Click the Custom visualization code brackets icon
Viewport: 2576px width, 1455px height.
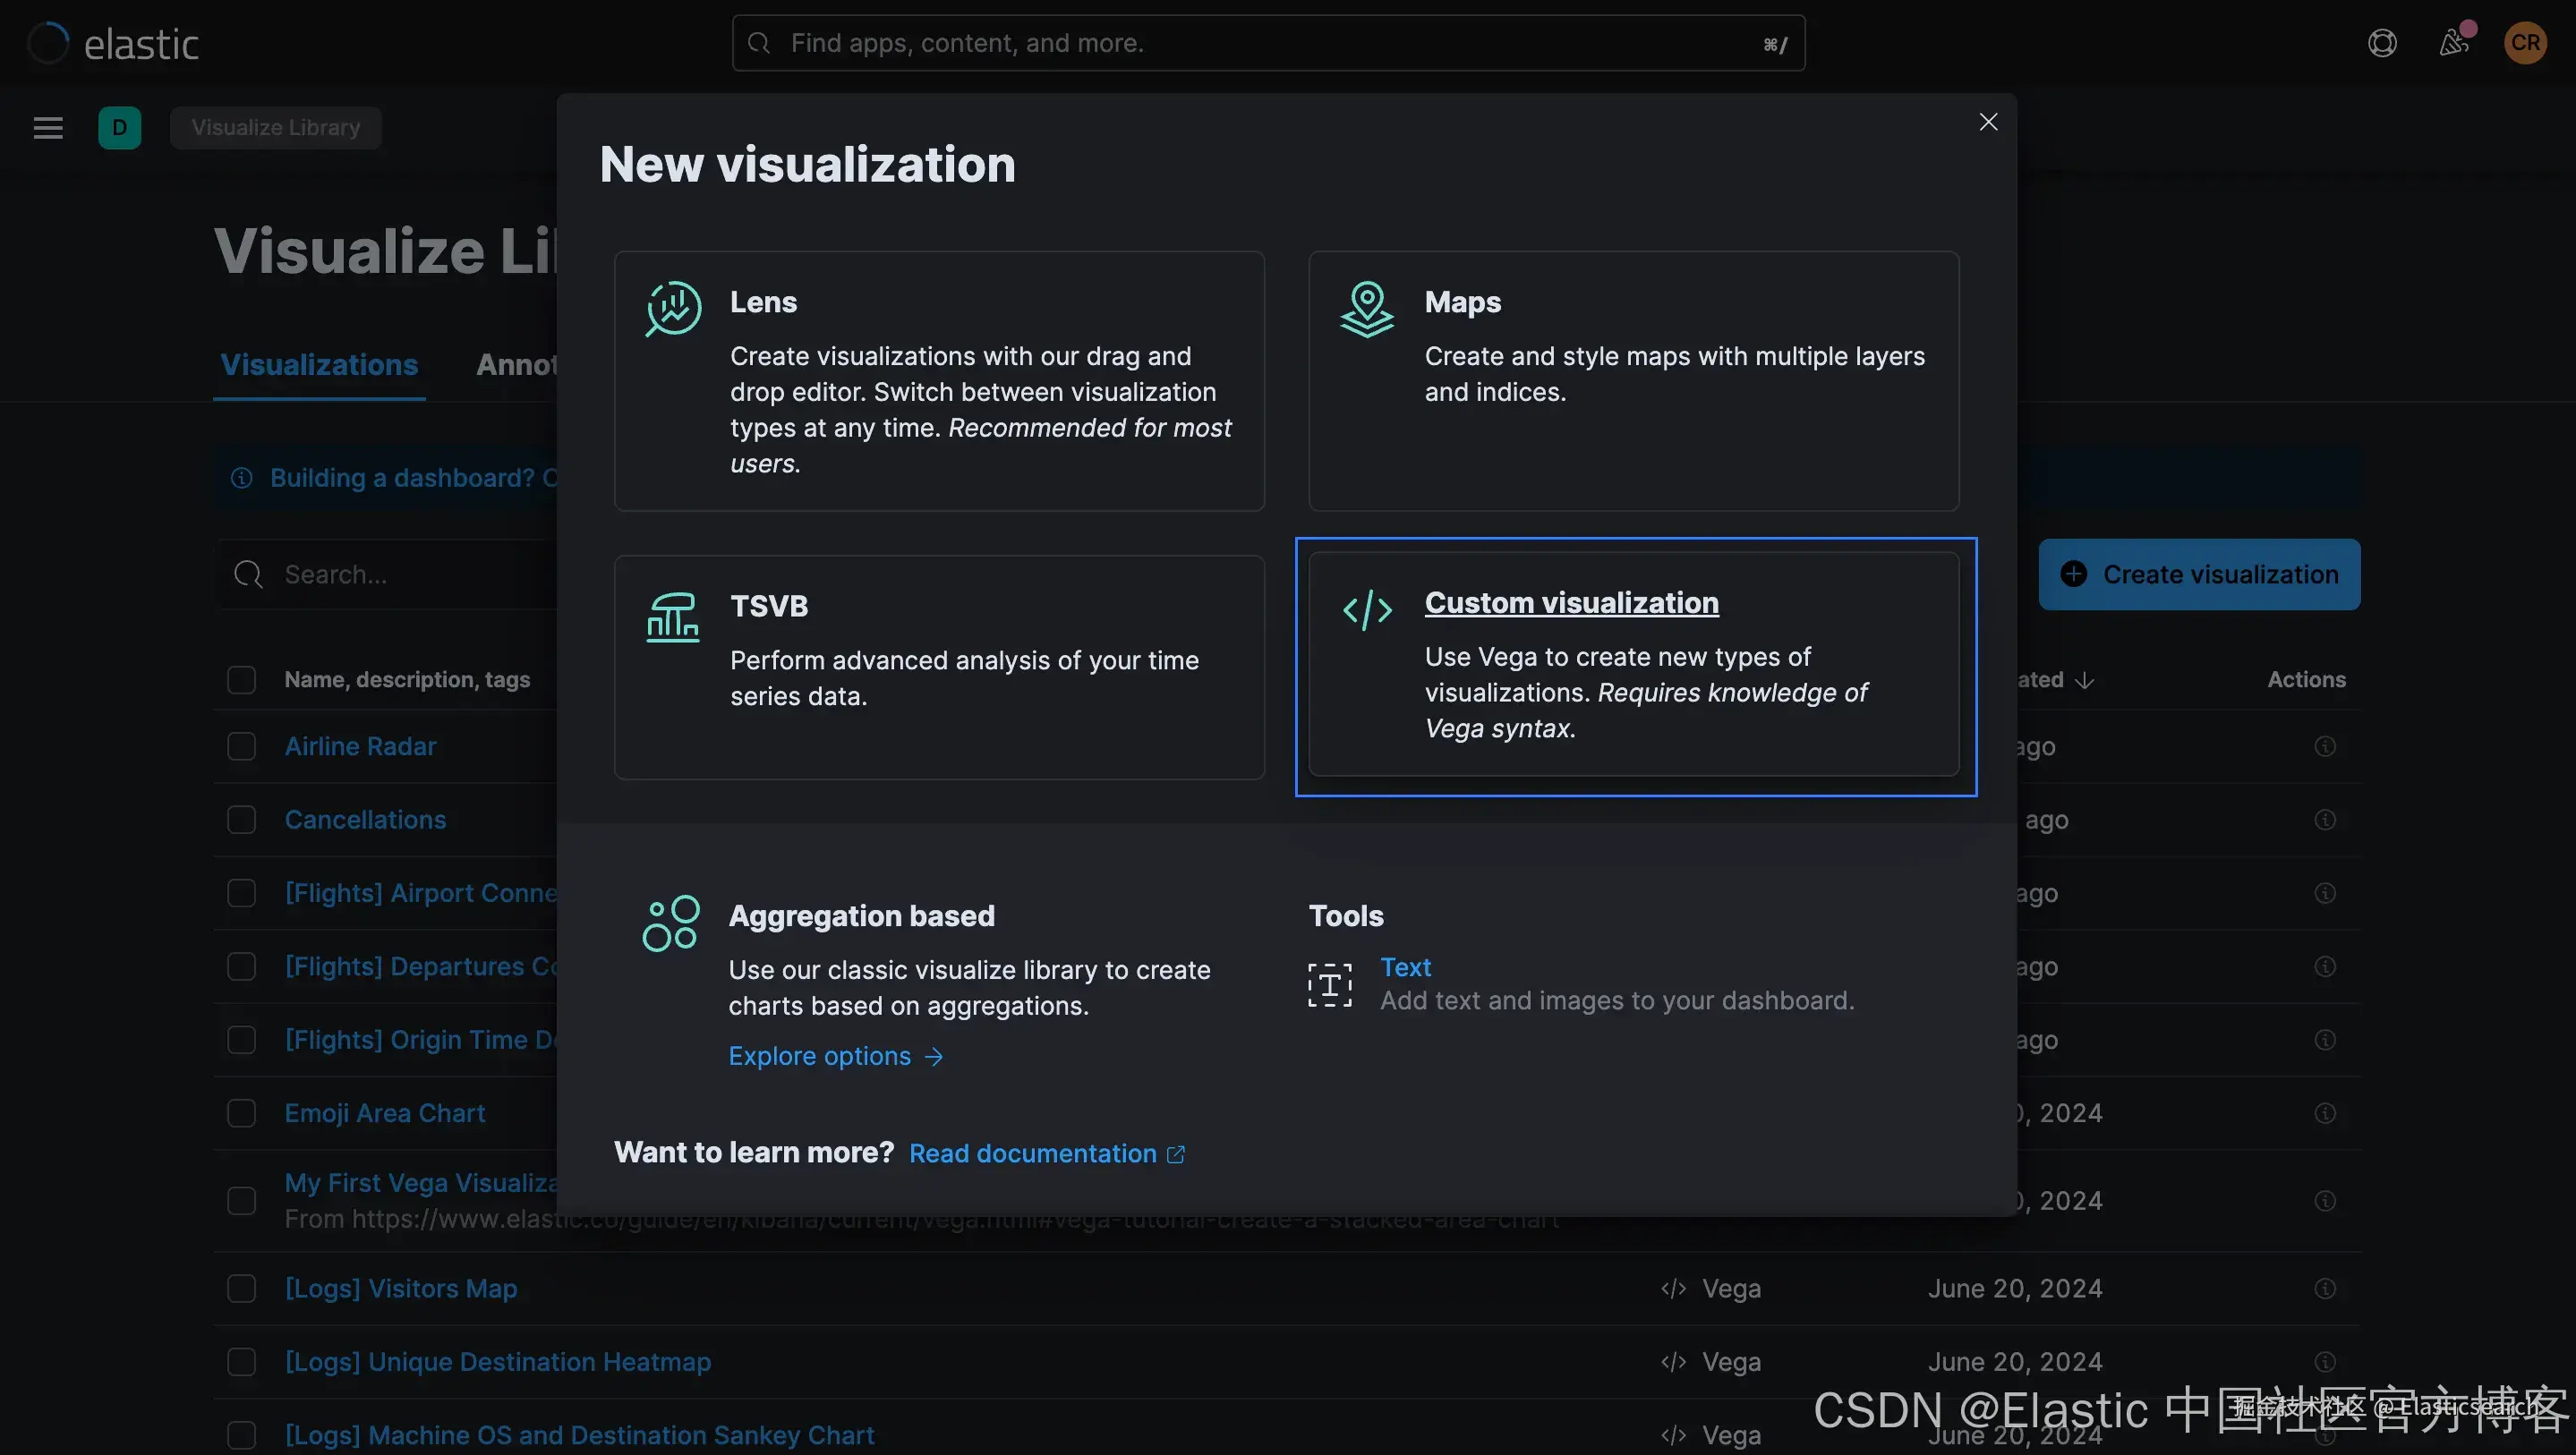[x=1367, y=609]
